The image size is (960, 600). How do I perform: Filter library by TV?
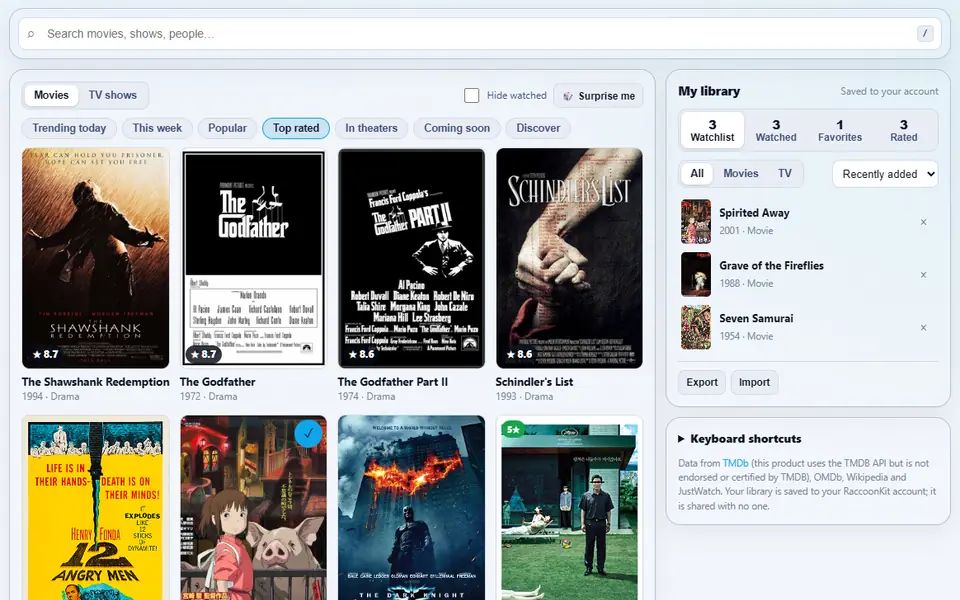pyautogui.click(x=784, y=173)
